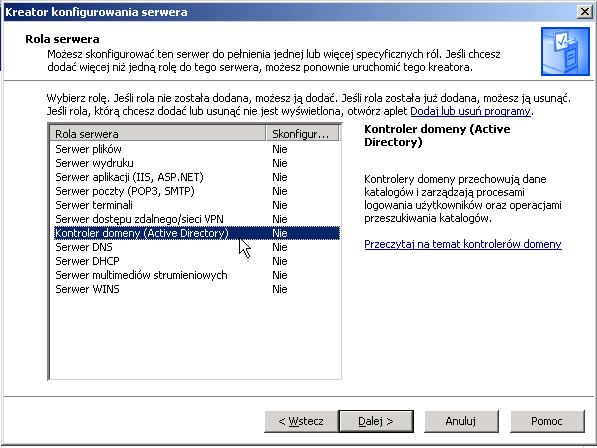Viewport: 597px width, 448px height.
Task: Select Serwer wydruku in the list
Action: pyautogui.click(x=195, y=163)
